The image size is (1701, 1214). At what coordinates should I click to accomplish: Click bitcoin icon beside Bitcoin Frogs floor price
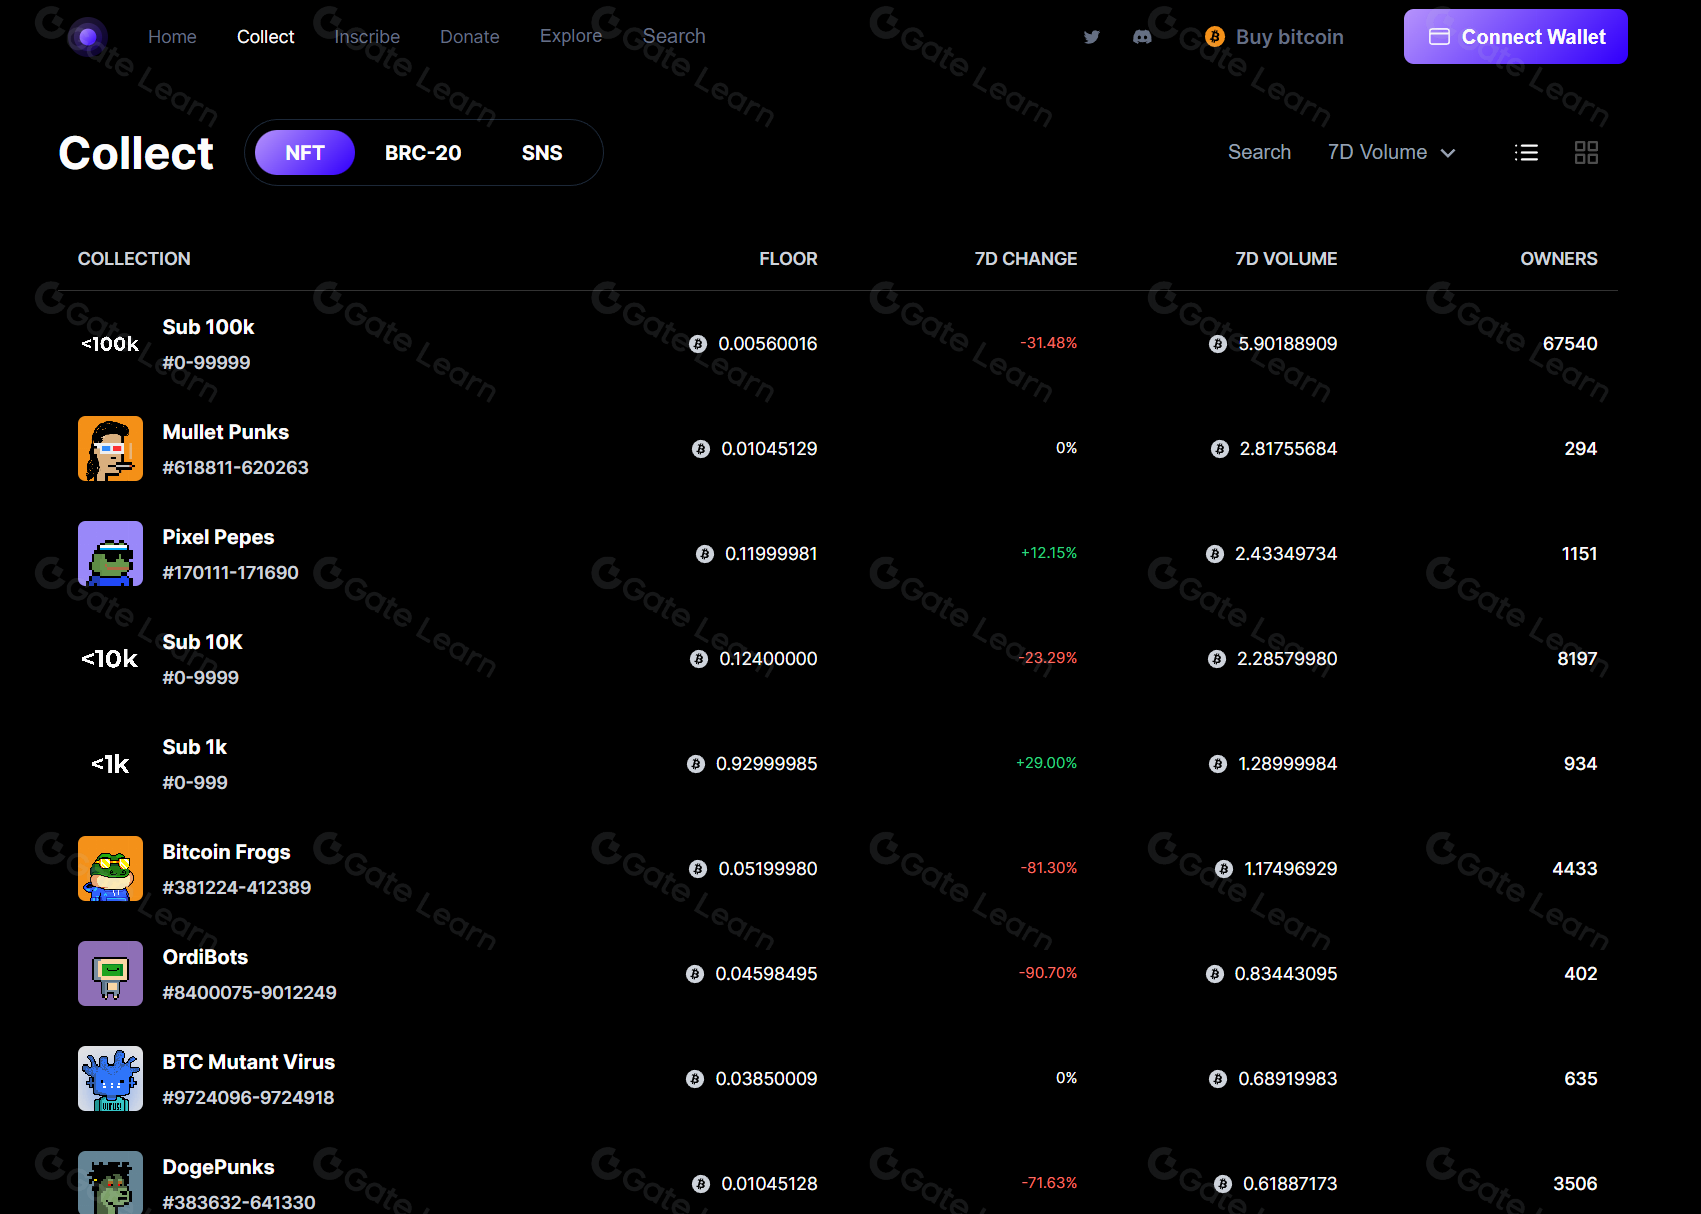tap(698, 869)
